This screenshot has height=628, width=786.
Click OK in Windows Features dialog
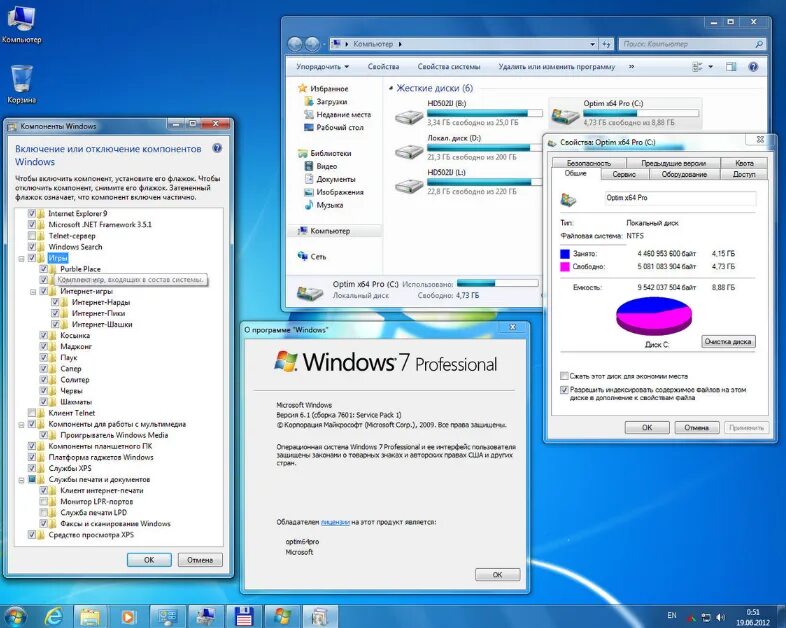[x=149, y=560]
